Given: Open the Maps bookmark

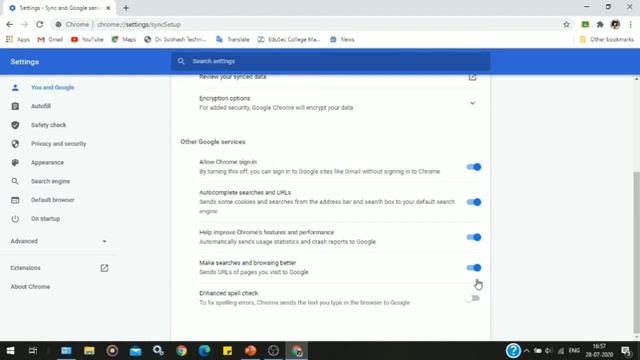Looking at the screenshot, I should coord(124,40).
